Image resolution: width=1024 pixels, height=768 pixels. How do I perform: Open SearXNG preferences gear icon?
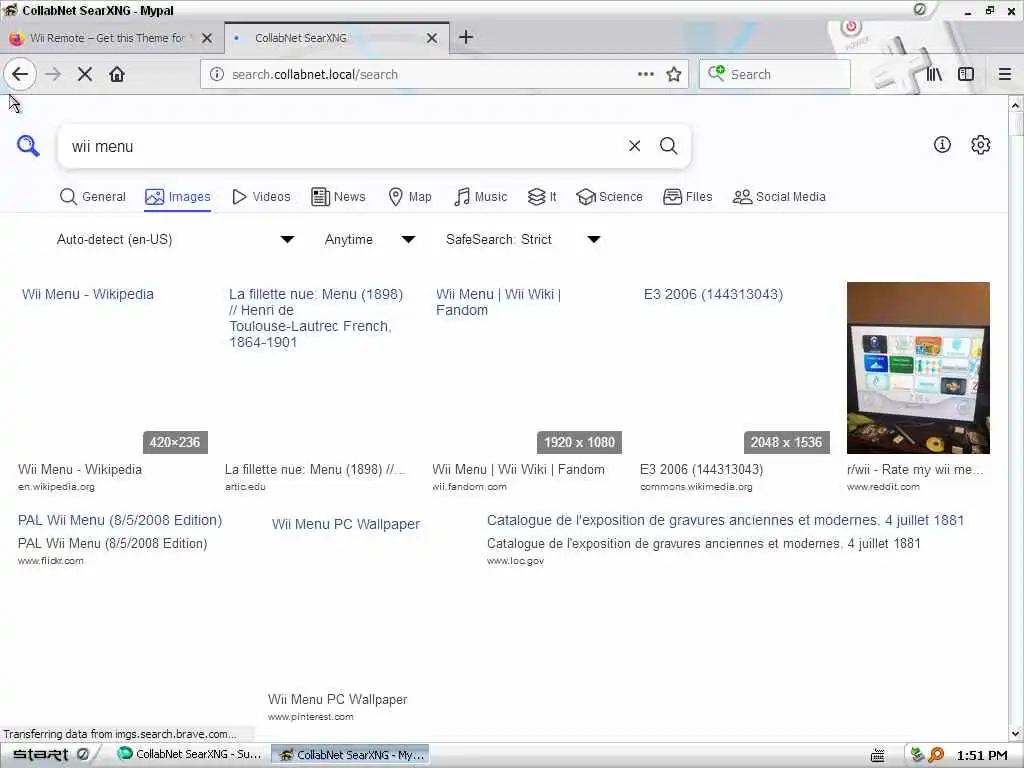coord(980,145)
